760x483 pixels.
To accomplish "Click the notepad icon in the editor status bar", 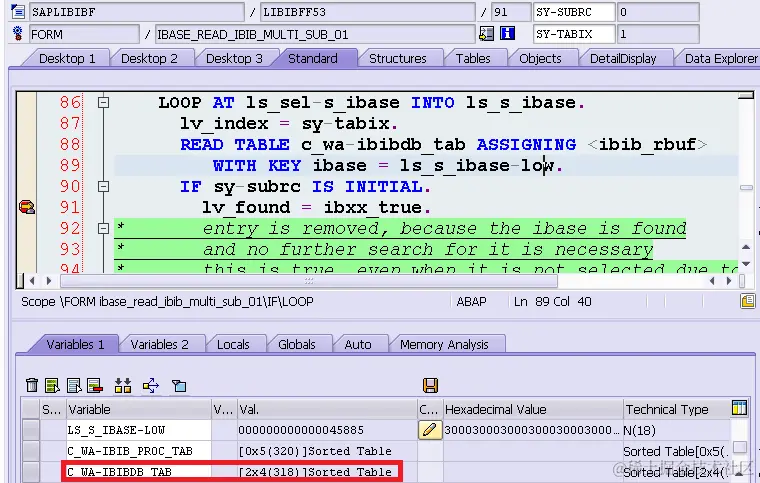I will point(747,301).
